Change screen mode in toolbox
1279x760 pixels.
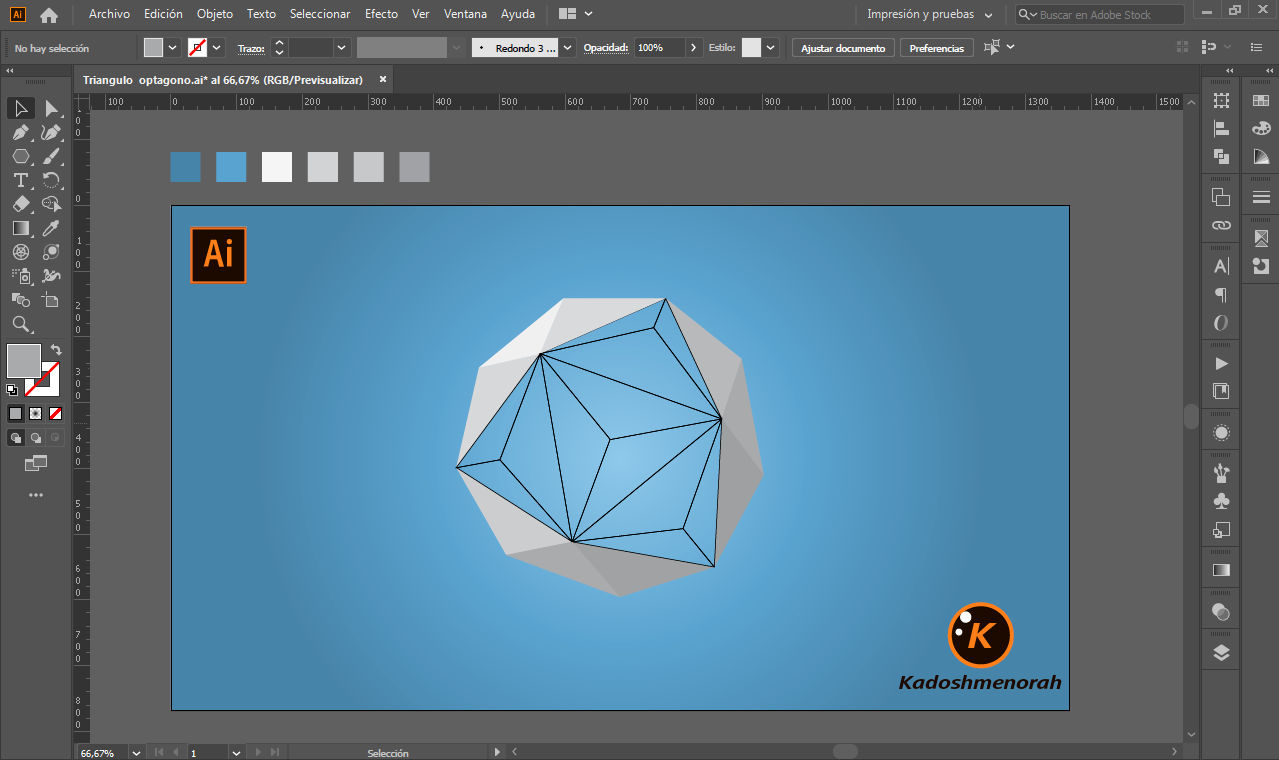click(x=36, y=463)
